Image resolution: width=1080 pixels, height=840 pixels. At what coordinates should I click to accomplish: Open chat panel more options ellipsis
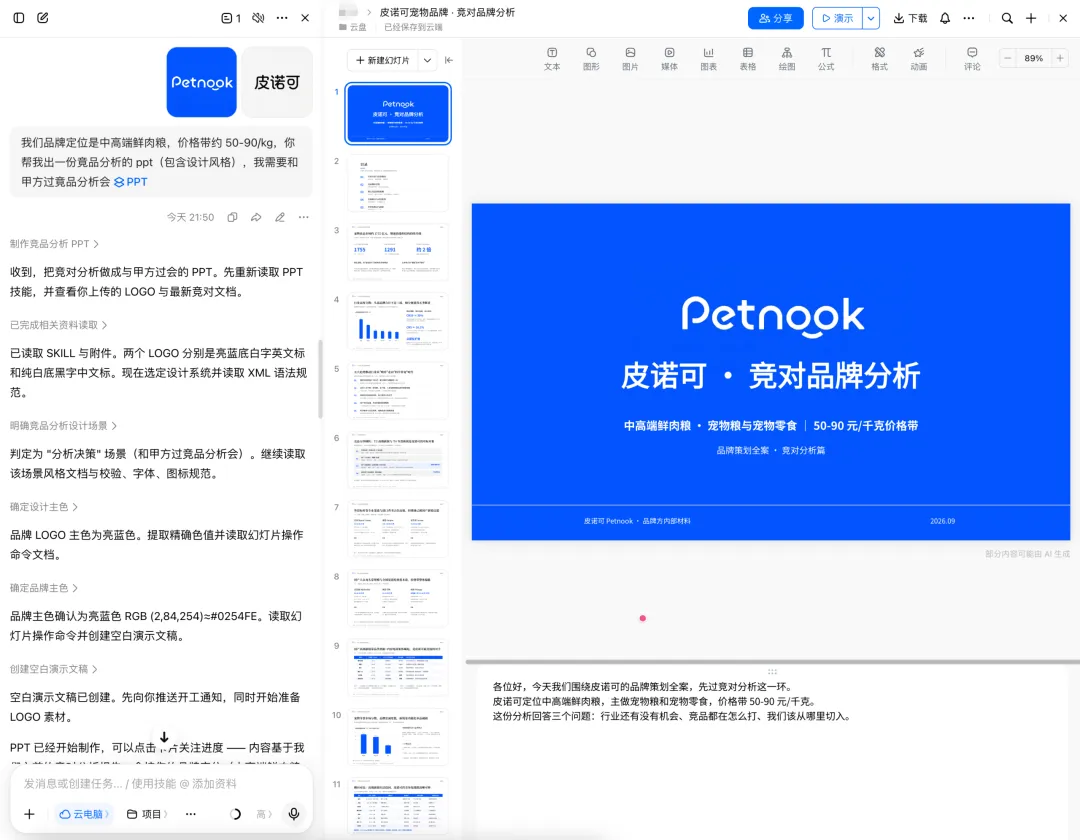[282, 18]
